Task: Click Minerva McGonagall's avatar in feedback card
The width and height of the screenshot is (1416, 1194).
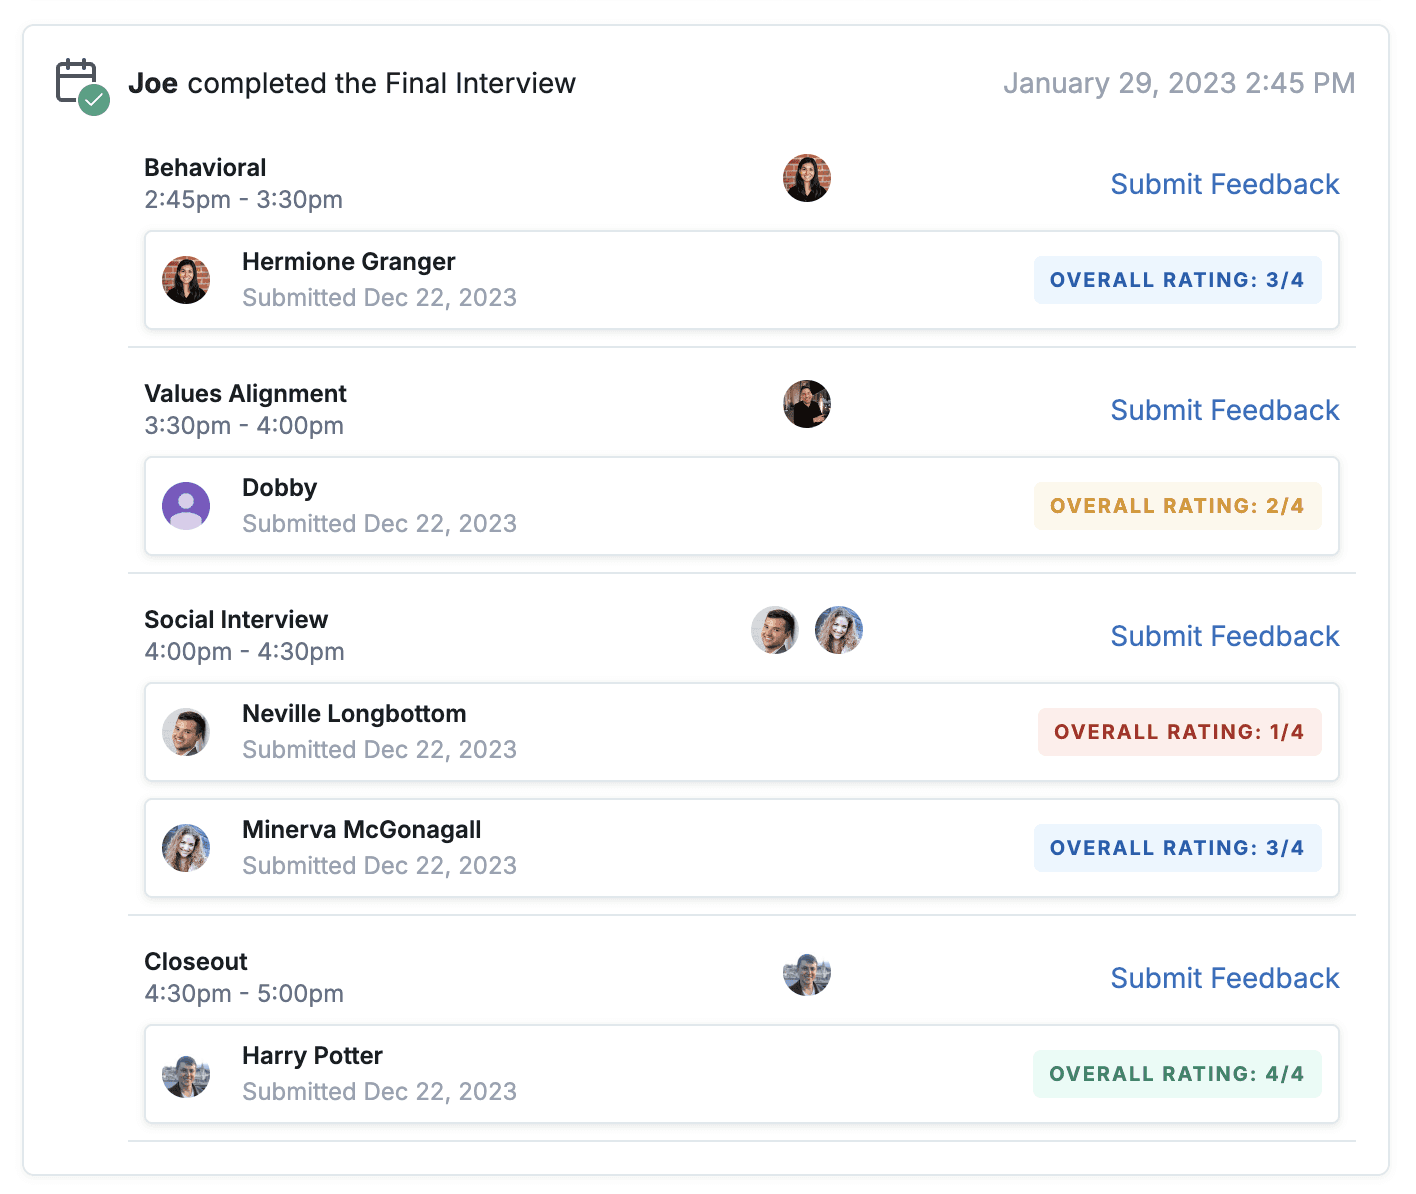Action: pos(186,848)
